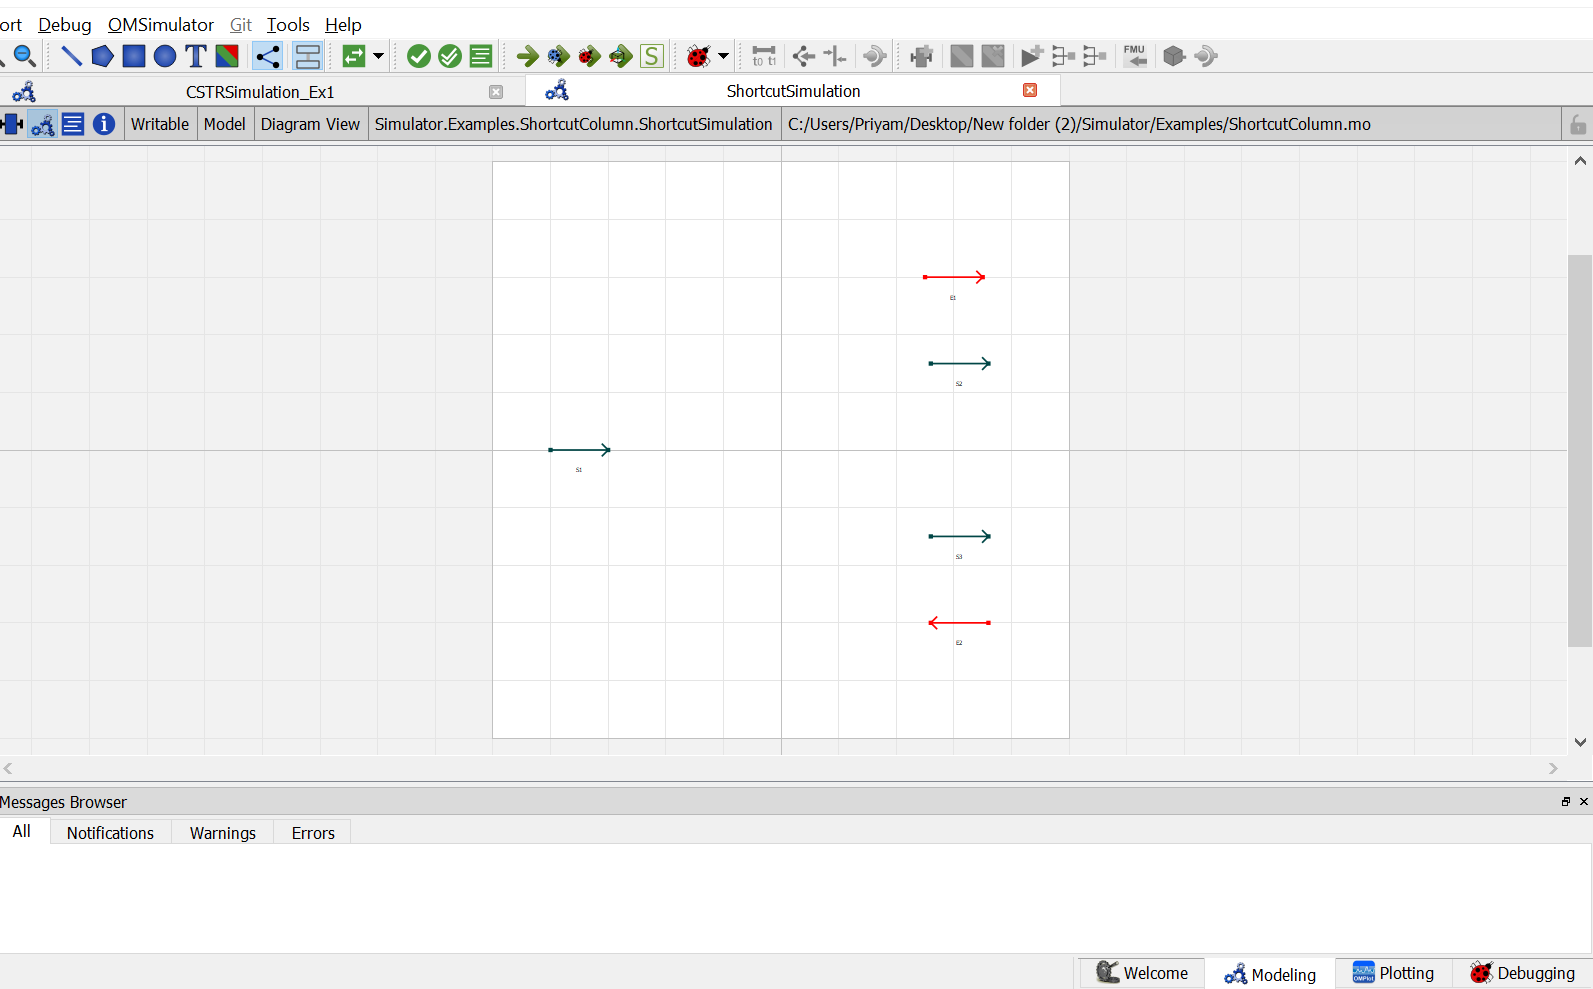Toggle the Transition mode button
Screen dimensions: 1593x989
tap(308, 56)
